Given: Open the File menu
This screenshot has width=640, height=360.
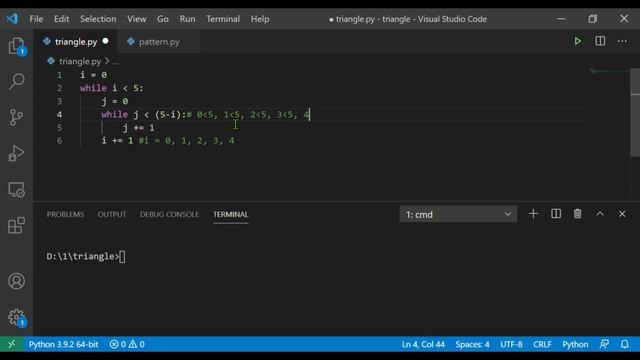Looking at the screenshot, I should [36, 19].
